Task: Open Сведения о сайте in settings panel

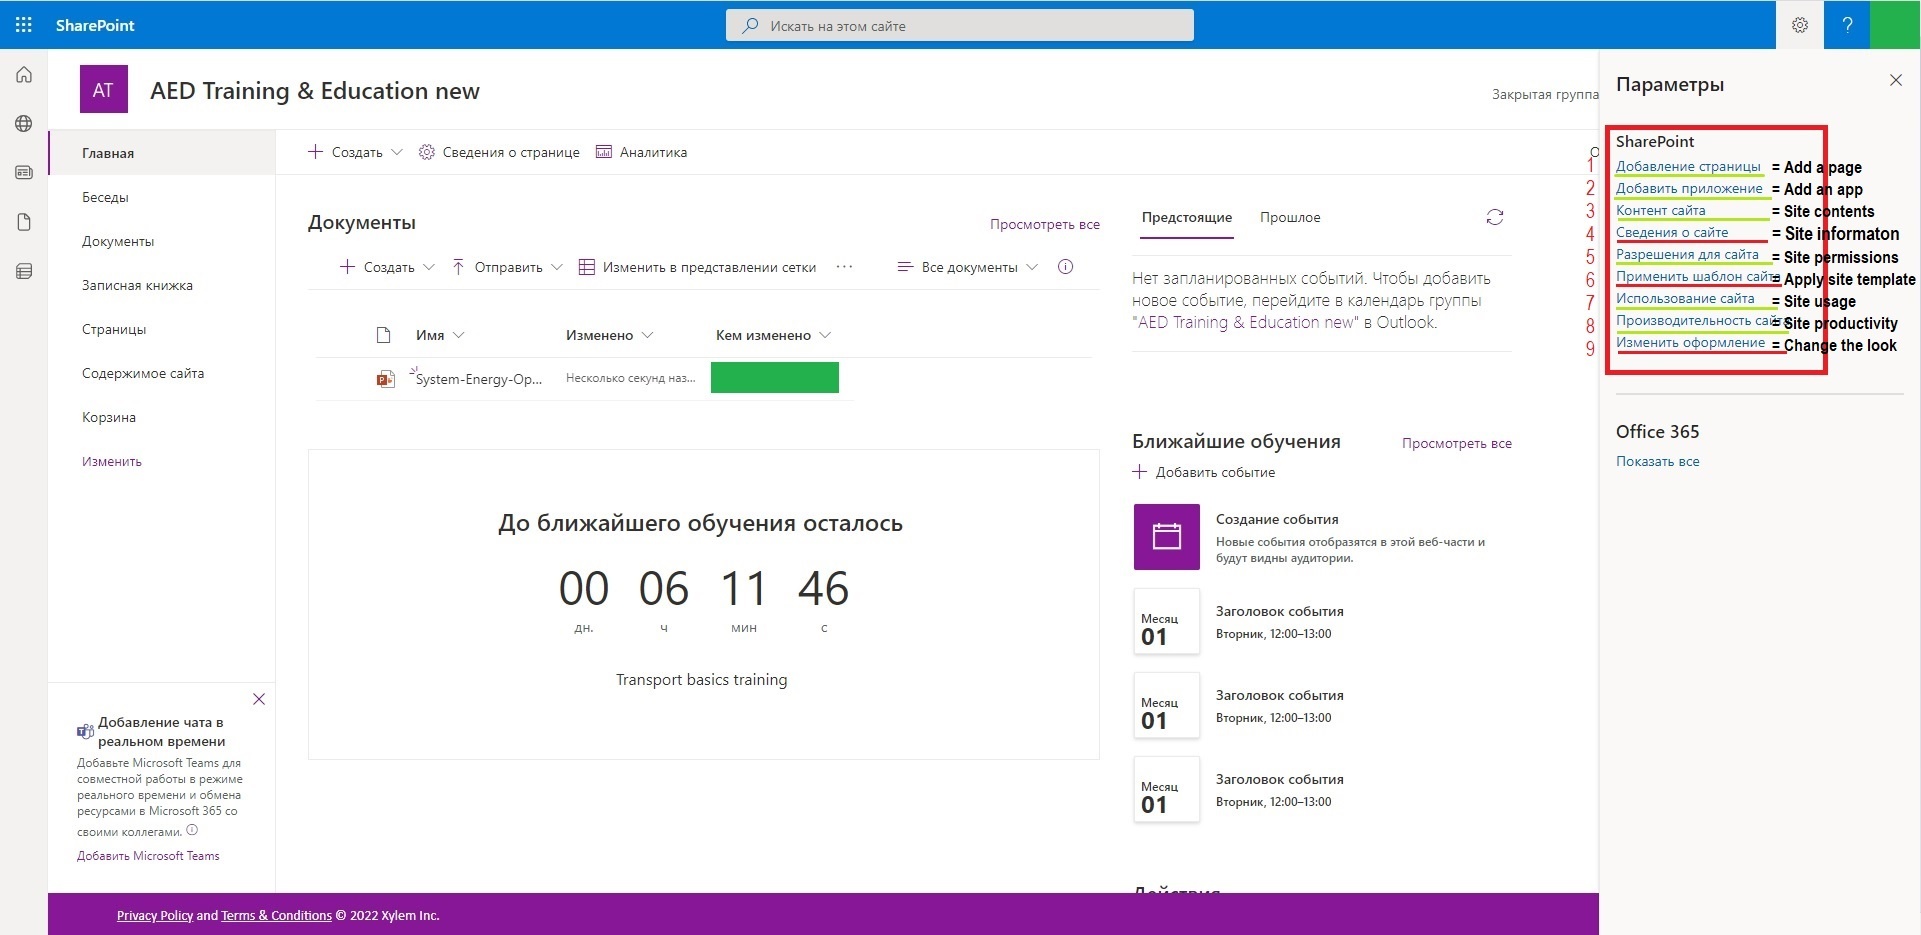Action: (1672, 232)
